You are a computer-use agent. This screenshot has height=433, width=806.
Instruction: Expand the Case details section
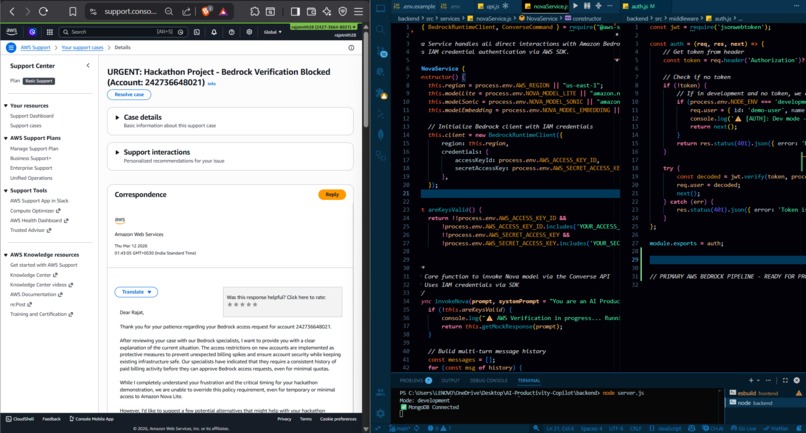[x=117, y=117]
